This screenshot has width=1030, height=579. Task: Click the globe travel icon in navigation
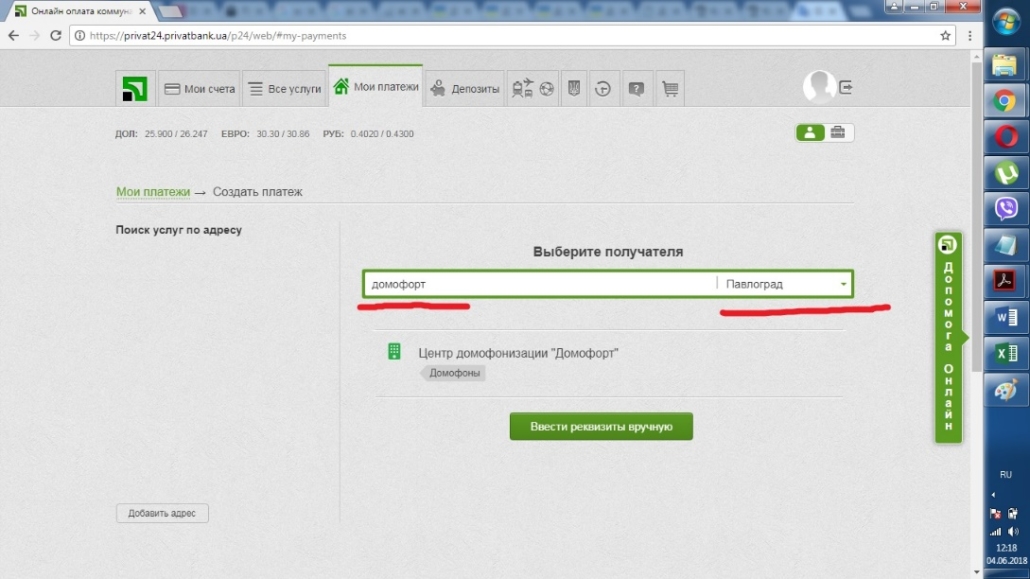(547, 89)
